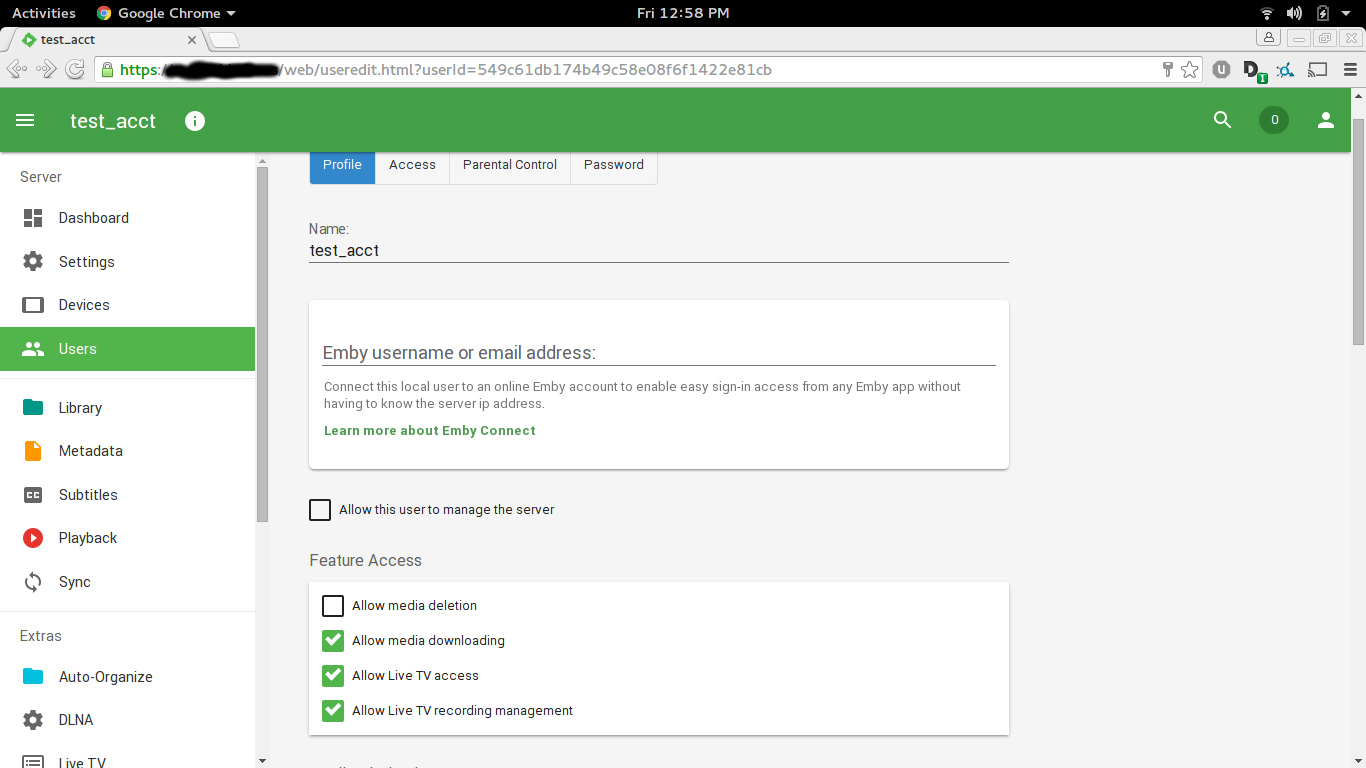
Task: Open Learn more about Emby Connect link
Action: click(430, 431)
